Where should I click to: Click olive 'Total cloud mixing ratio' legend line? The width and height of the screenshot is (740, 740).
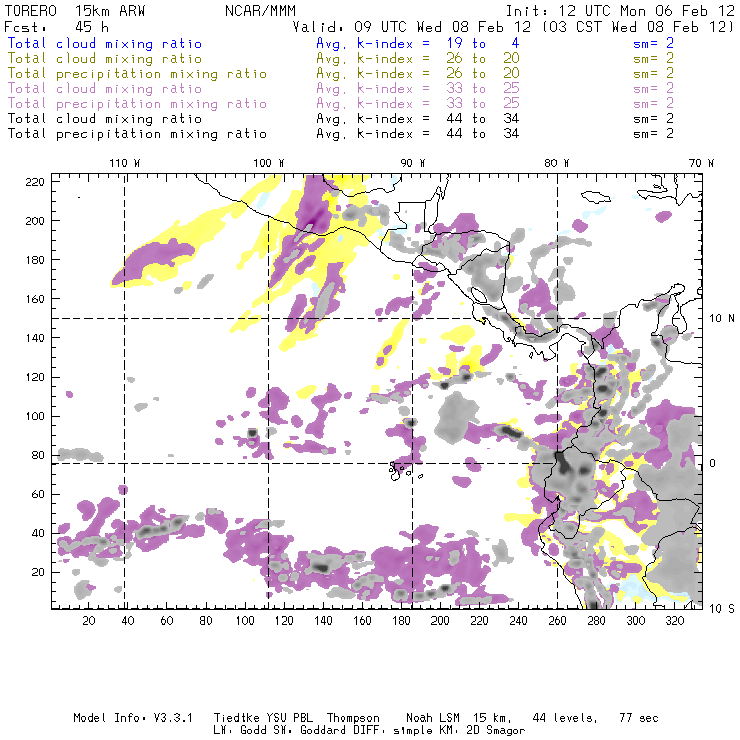[105, 59]
